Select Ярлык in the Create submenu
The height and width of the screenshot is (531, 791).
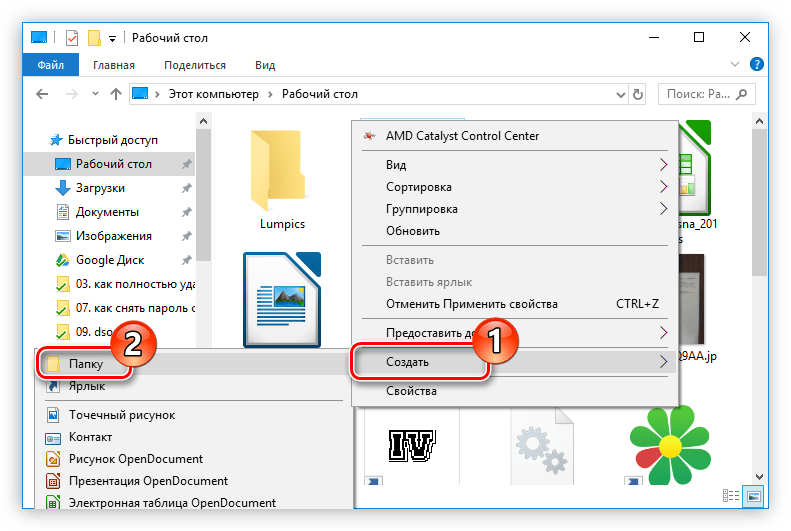point(194,386)
